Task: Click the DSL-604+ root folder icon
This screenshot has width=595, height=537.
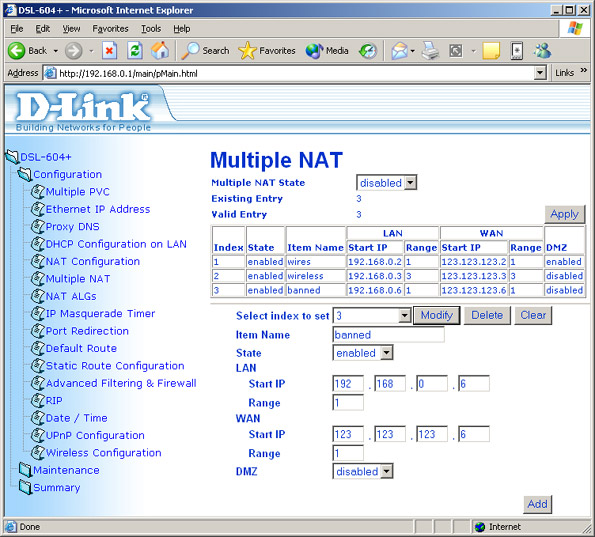Action: [x=12, y=157]
